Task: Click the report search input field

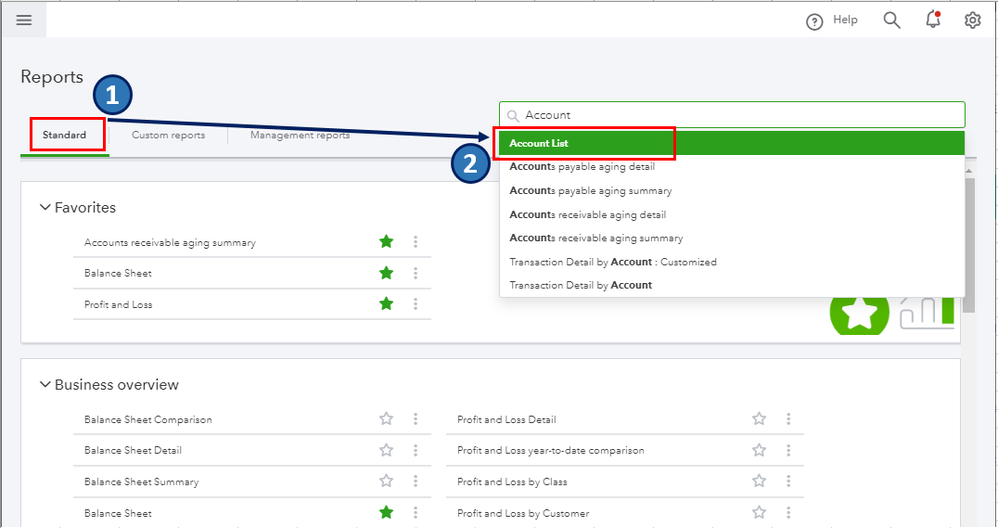Action: [x=740, y=115]
